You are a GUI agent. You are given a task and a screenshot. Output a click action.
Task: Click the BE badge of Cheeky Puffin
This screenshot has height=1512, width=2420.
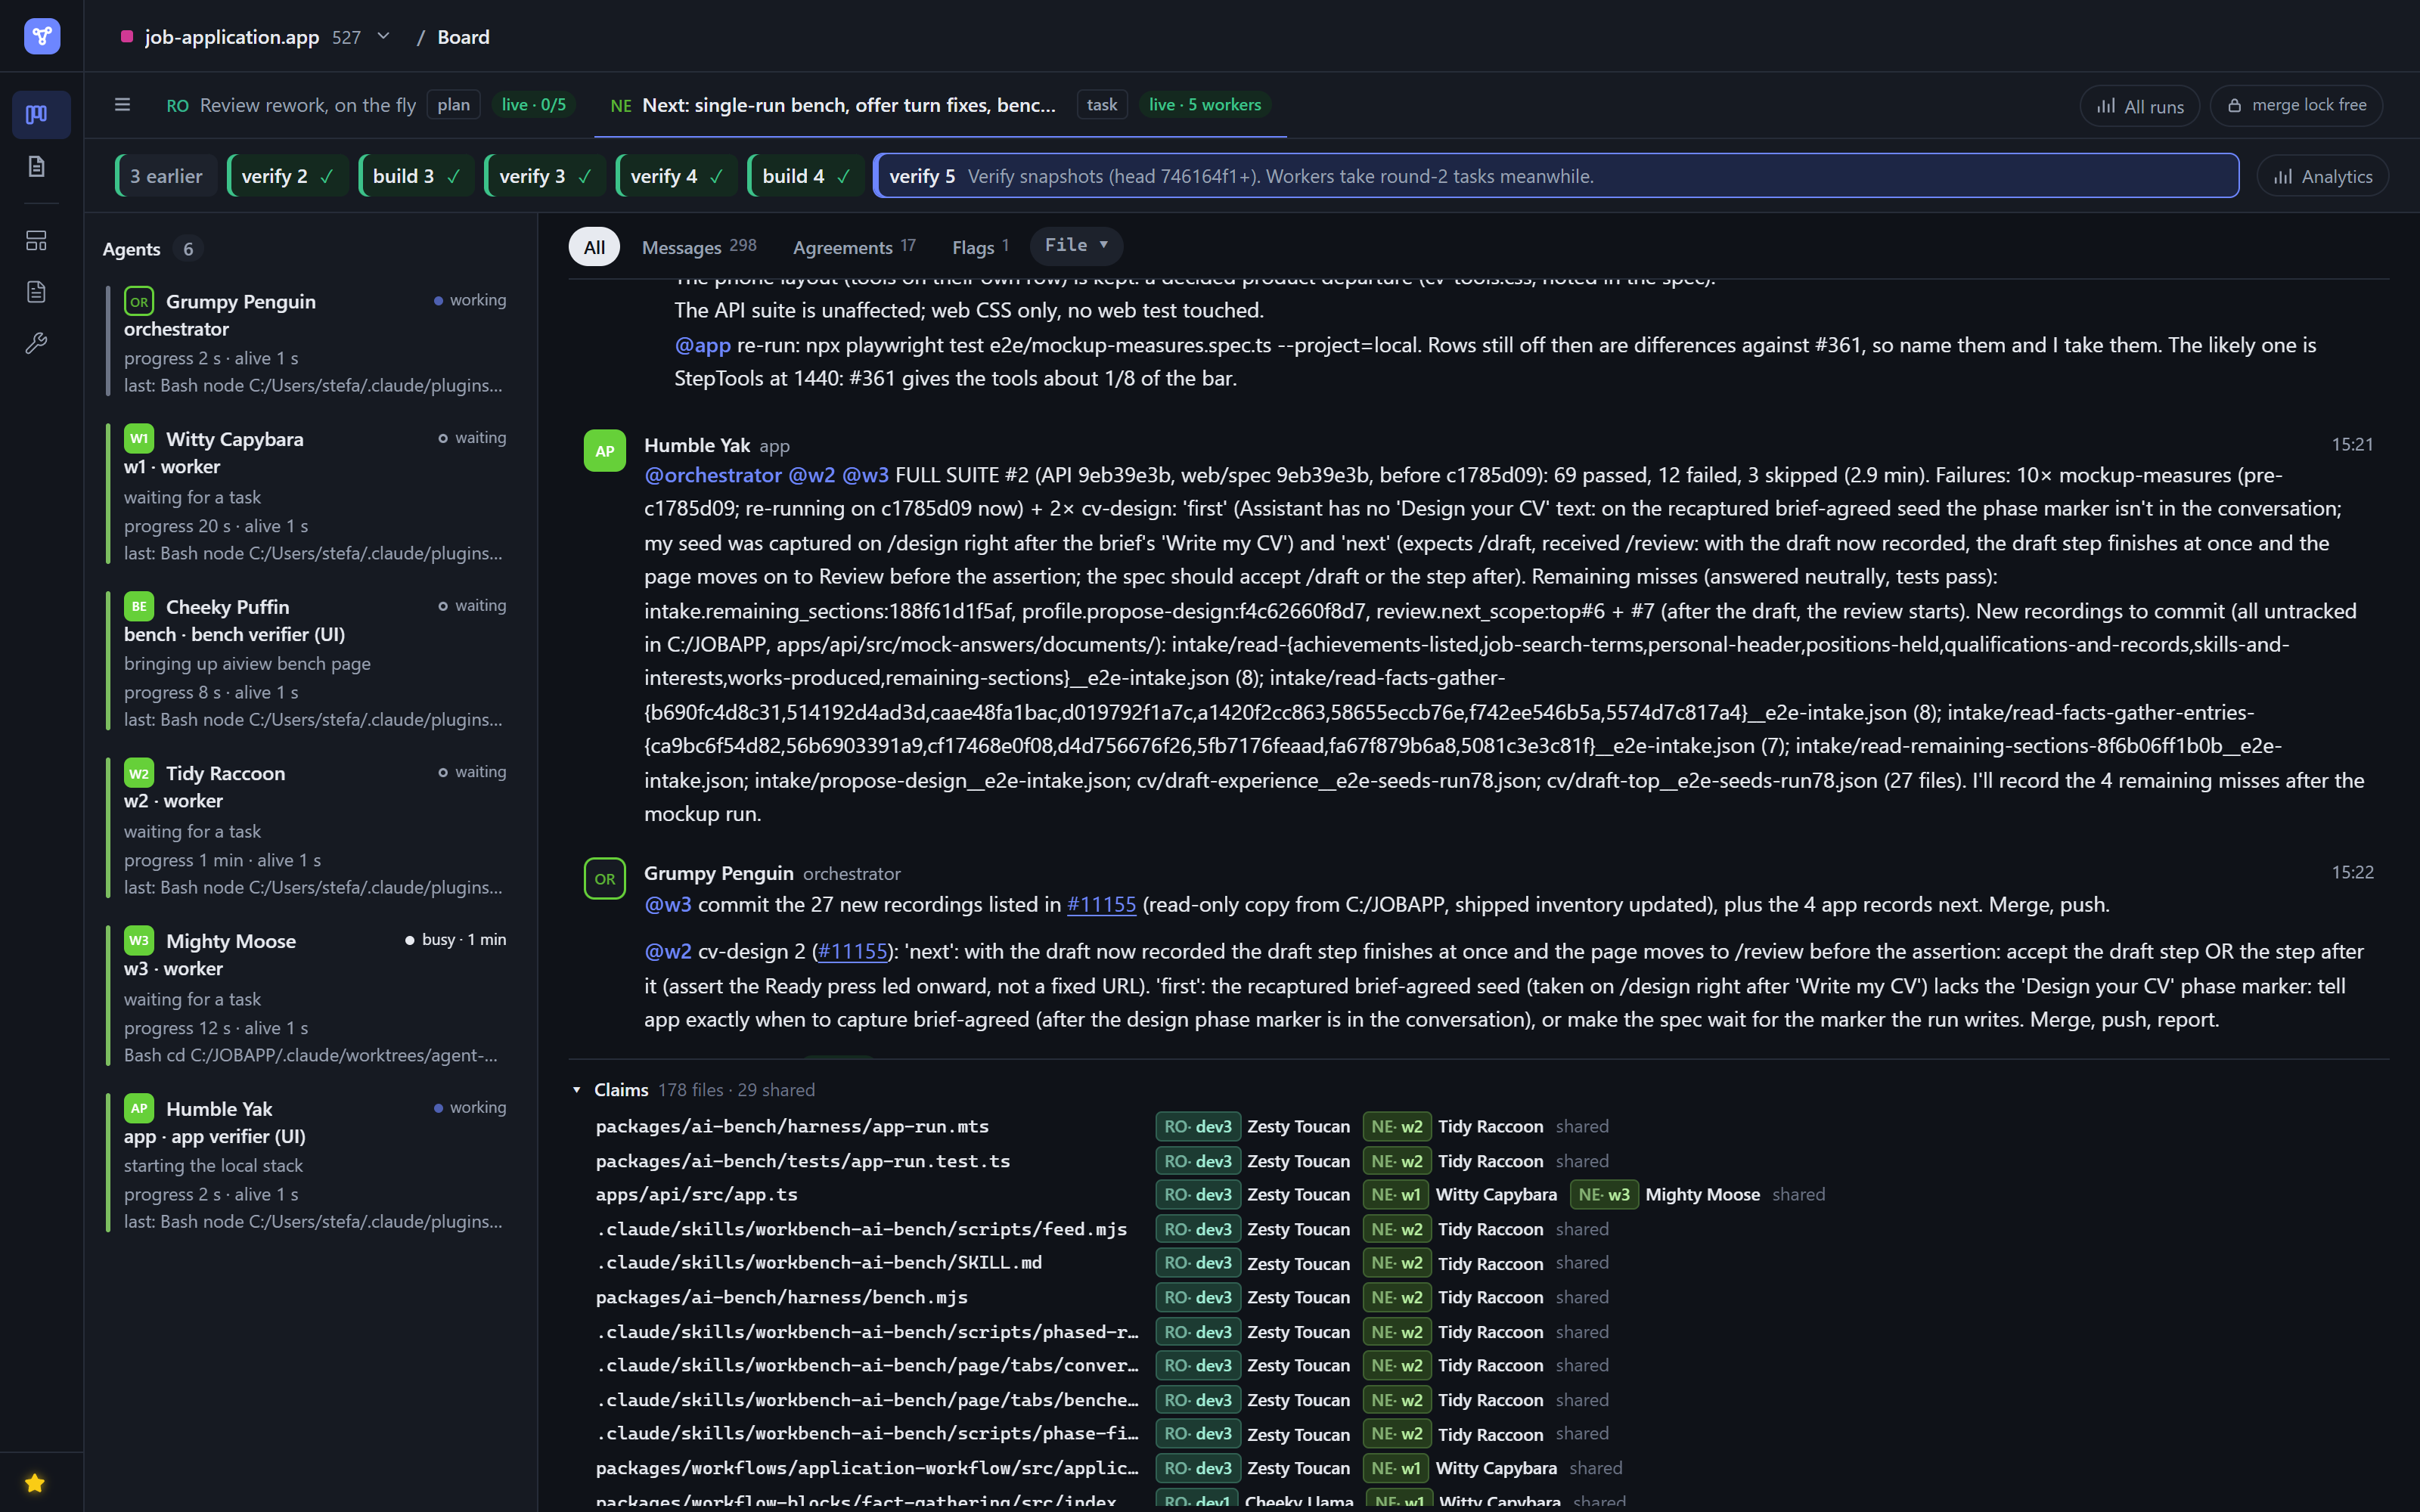(139, 606)
